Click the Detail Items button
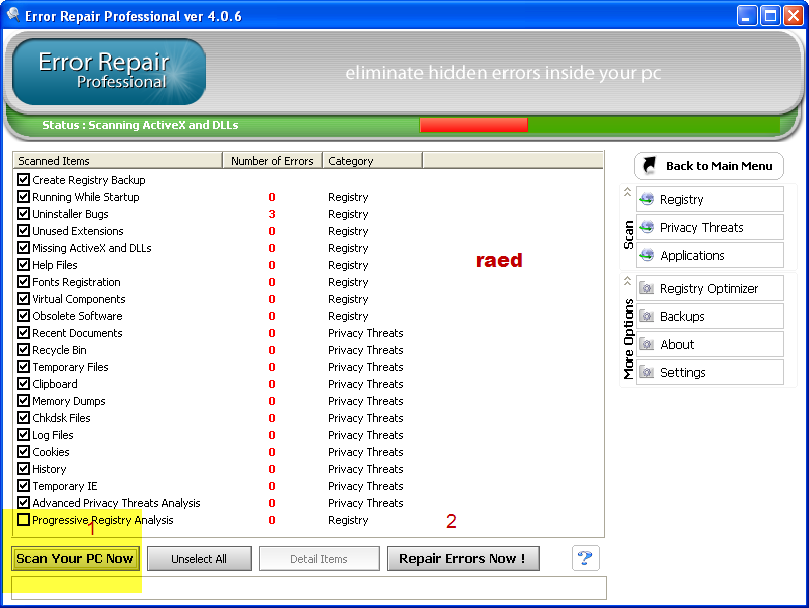 (x=319, y=558)
